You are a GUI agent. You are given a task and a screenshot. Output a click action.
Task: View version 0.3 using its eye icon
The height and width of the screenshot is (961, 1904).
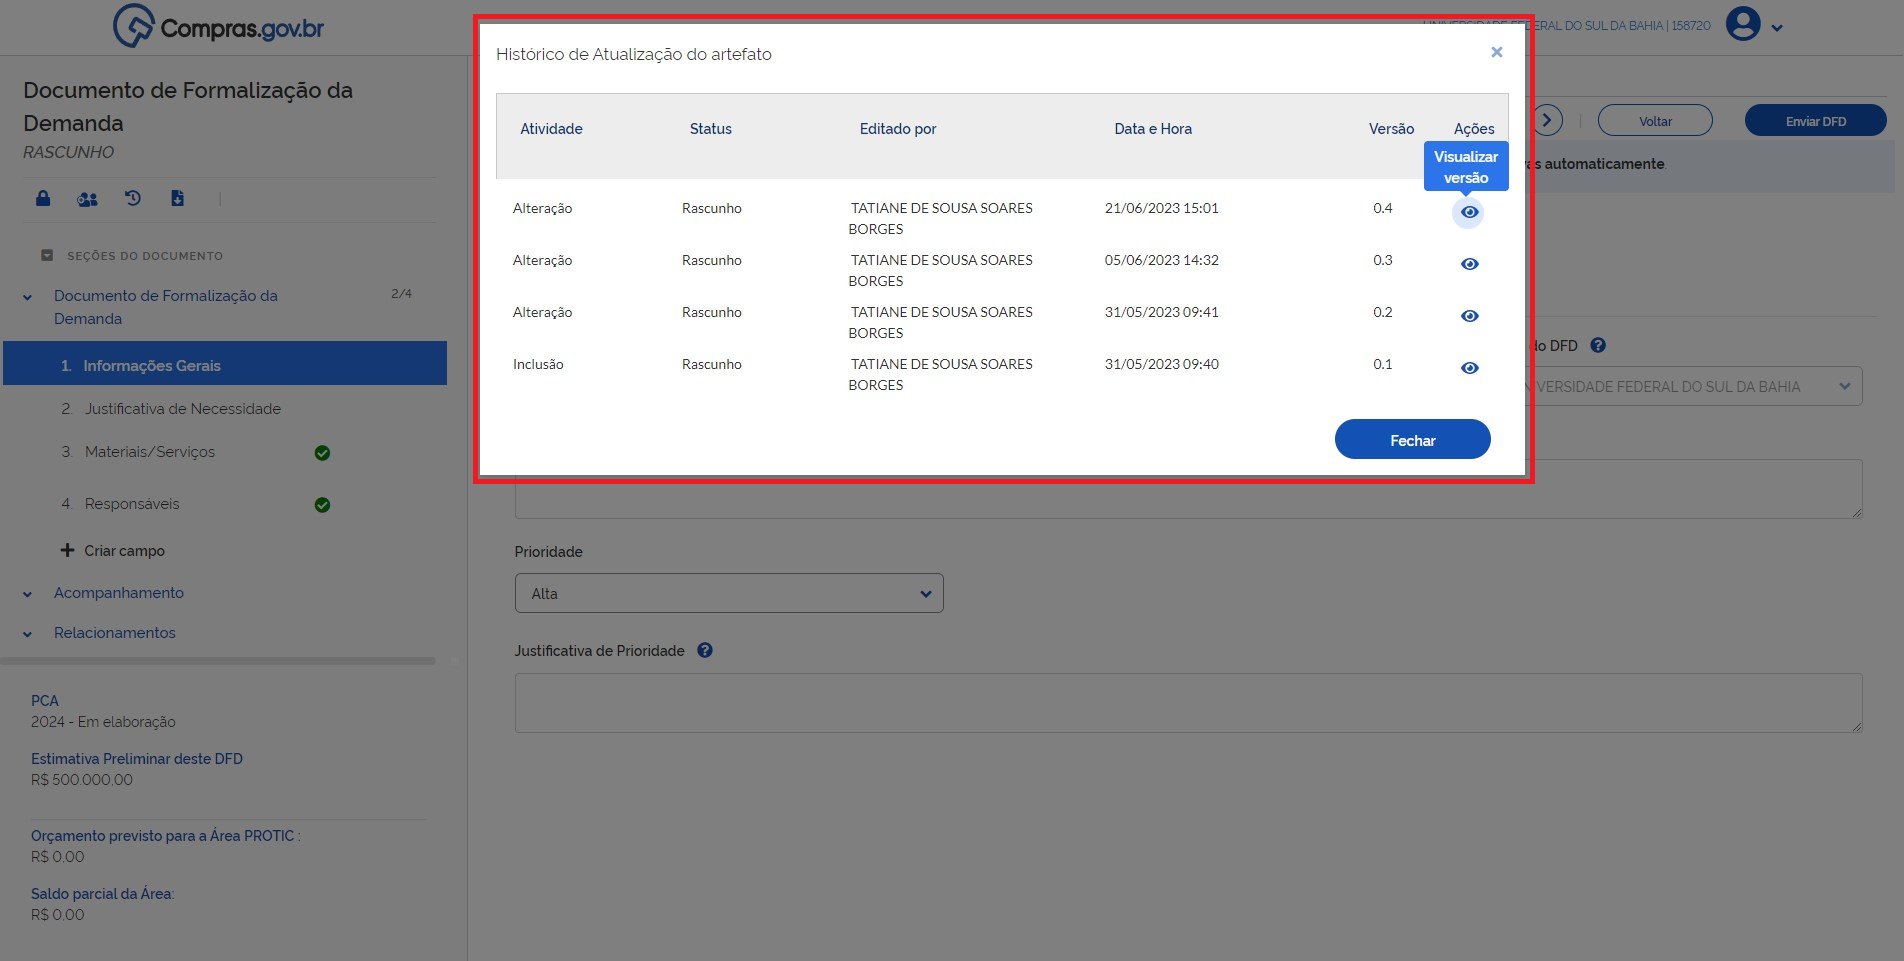(x=1469, y=264)
